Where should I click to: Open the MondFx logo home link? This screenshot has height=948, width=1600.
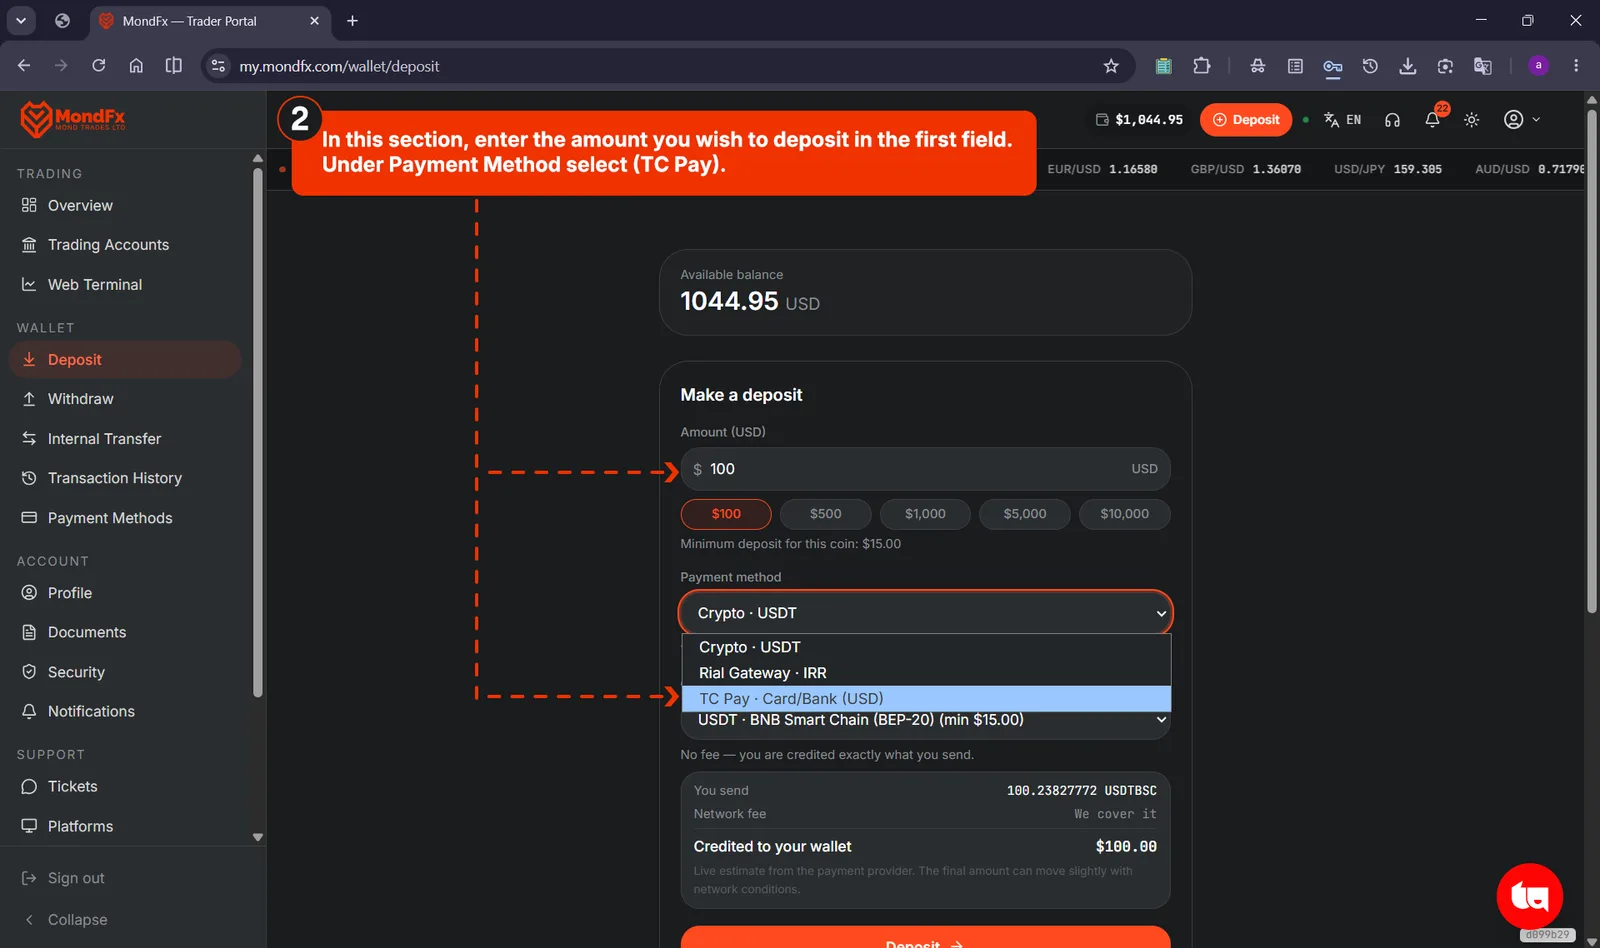coord(73,119)
